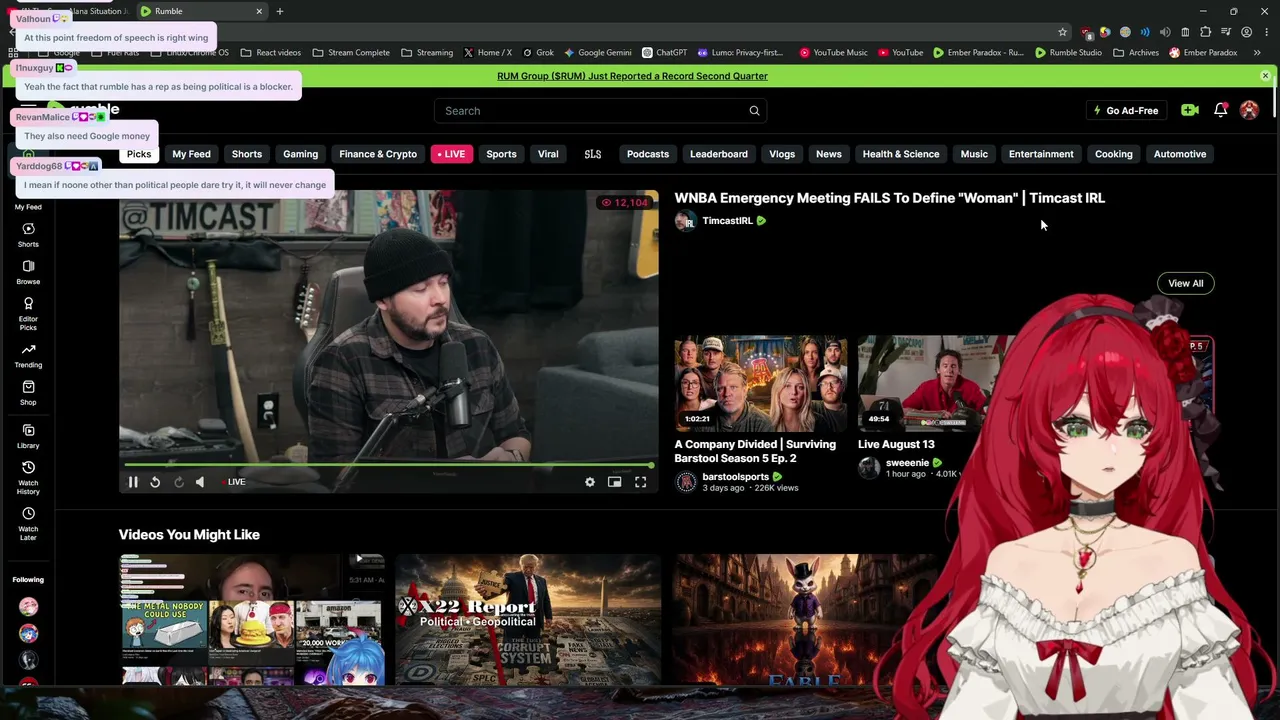
Task: Open the user profile avatar menu
Action: click(1249, 111)
